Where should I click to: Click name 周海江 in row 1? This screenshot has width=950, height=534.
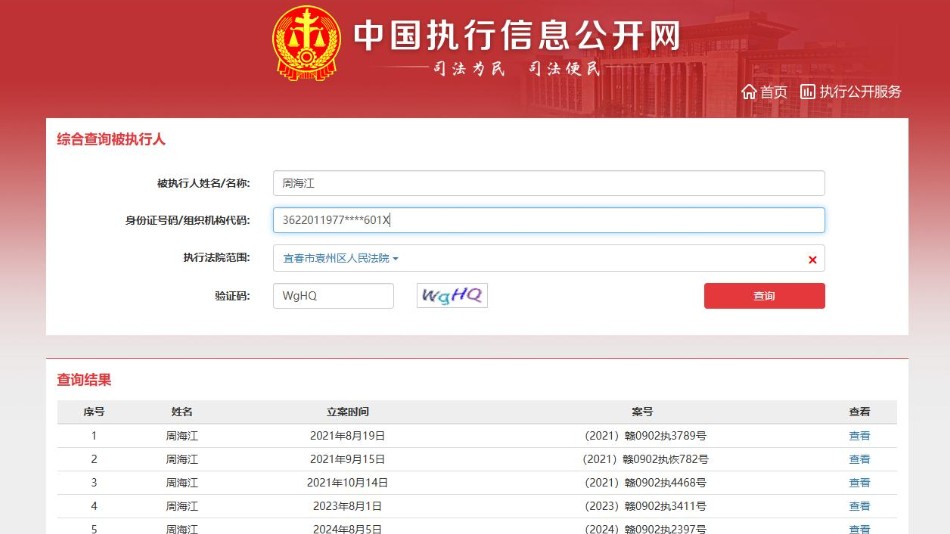(182, 435)
